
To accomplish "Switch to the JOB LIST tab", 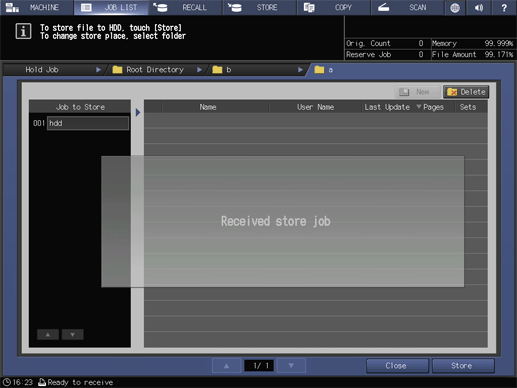I will pos(111,7).
